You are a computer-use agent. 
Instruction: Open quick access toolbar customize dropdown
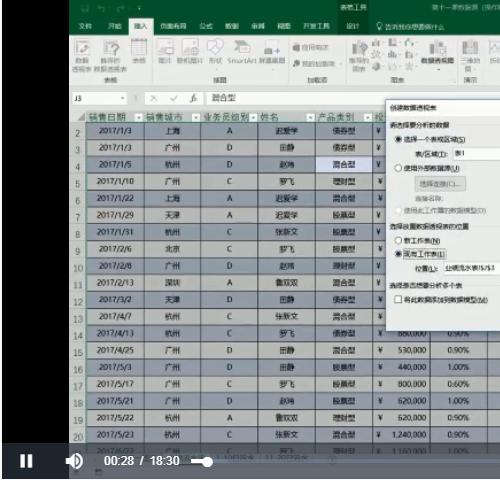(139, 8)
